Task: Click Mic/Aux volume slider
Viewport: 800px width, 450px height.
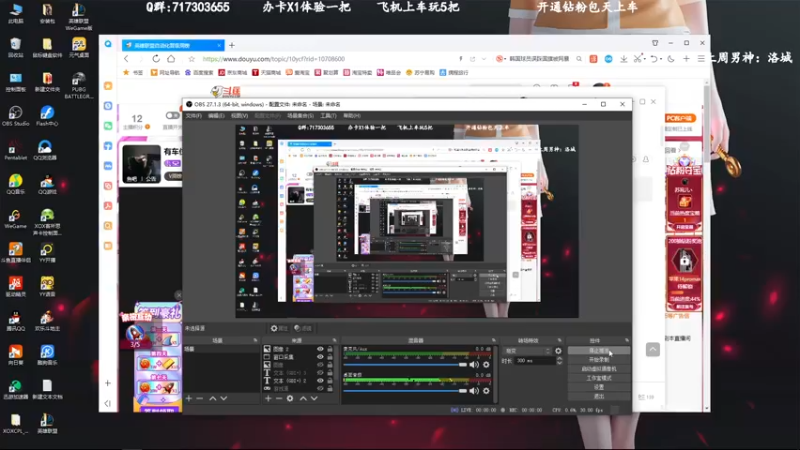Action: [405, 364]
